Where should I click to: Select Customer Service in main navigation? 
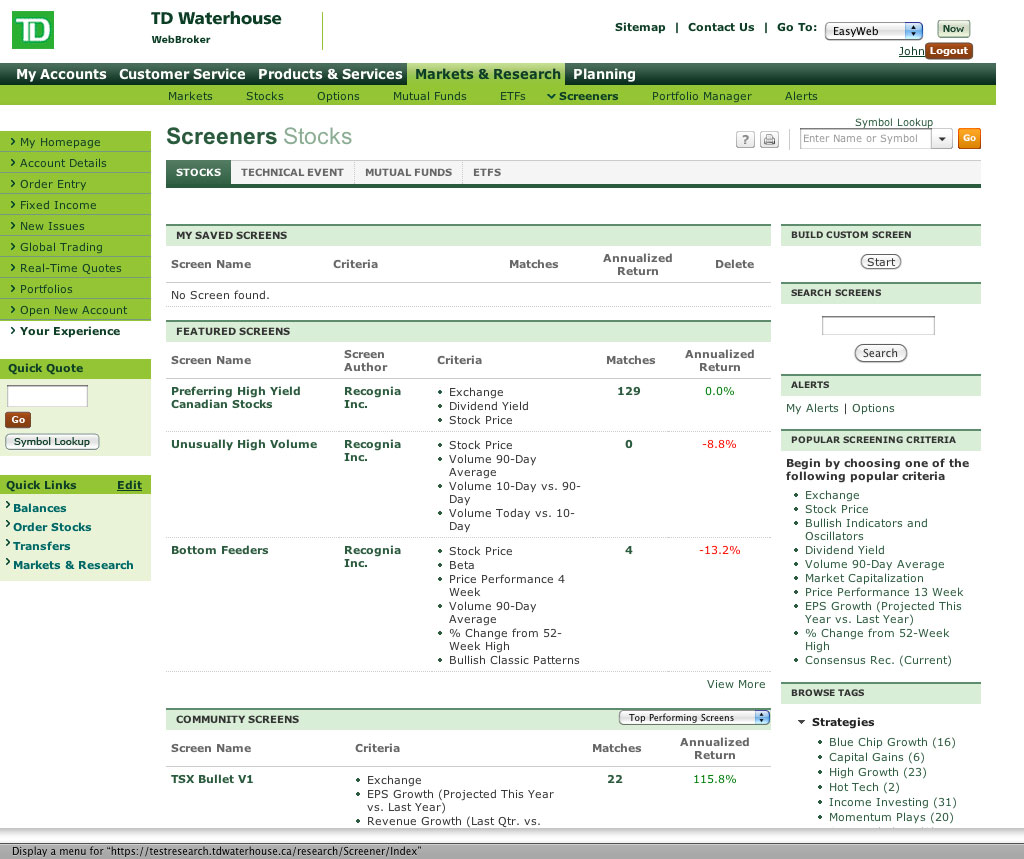[182, 74]
